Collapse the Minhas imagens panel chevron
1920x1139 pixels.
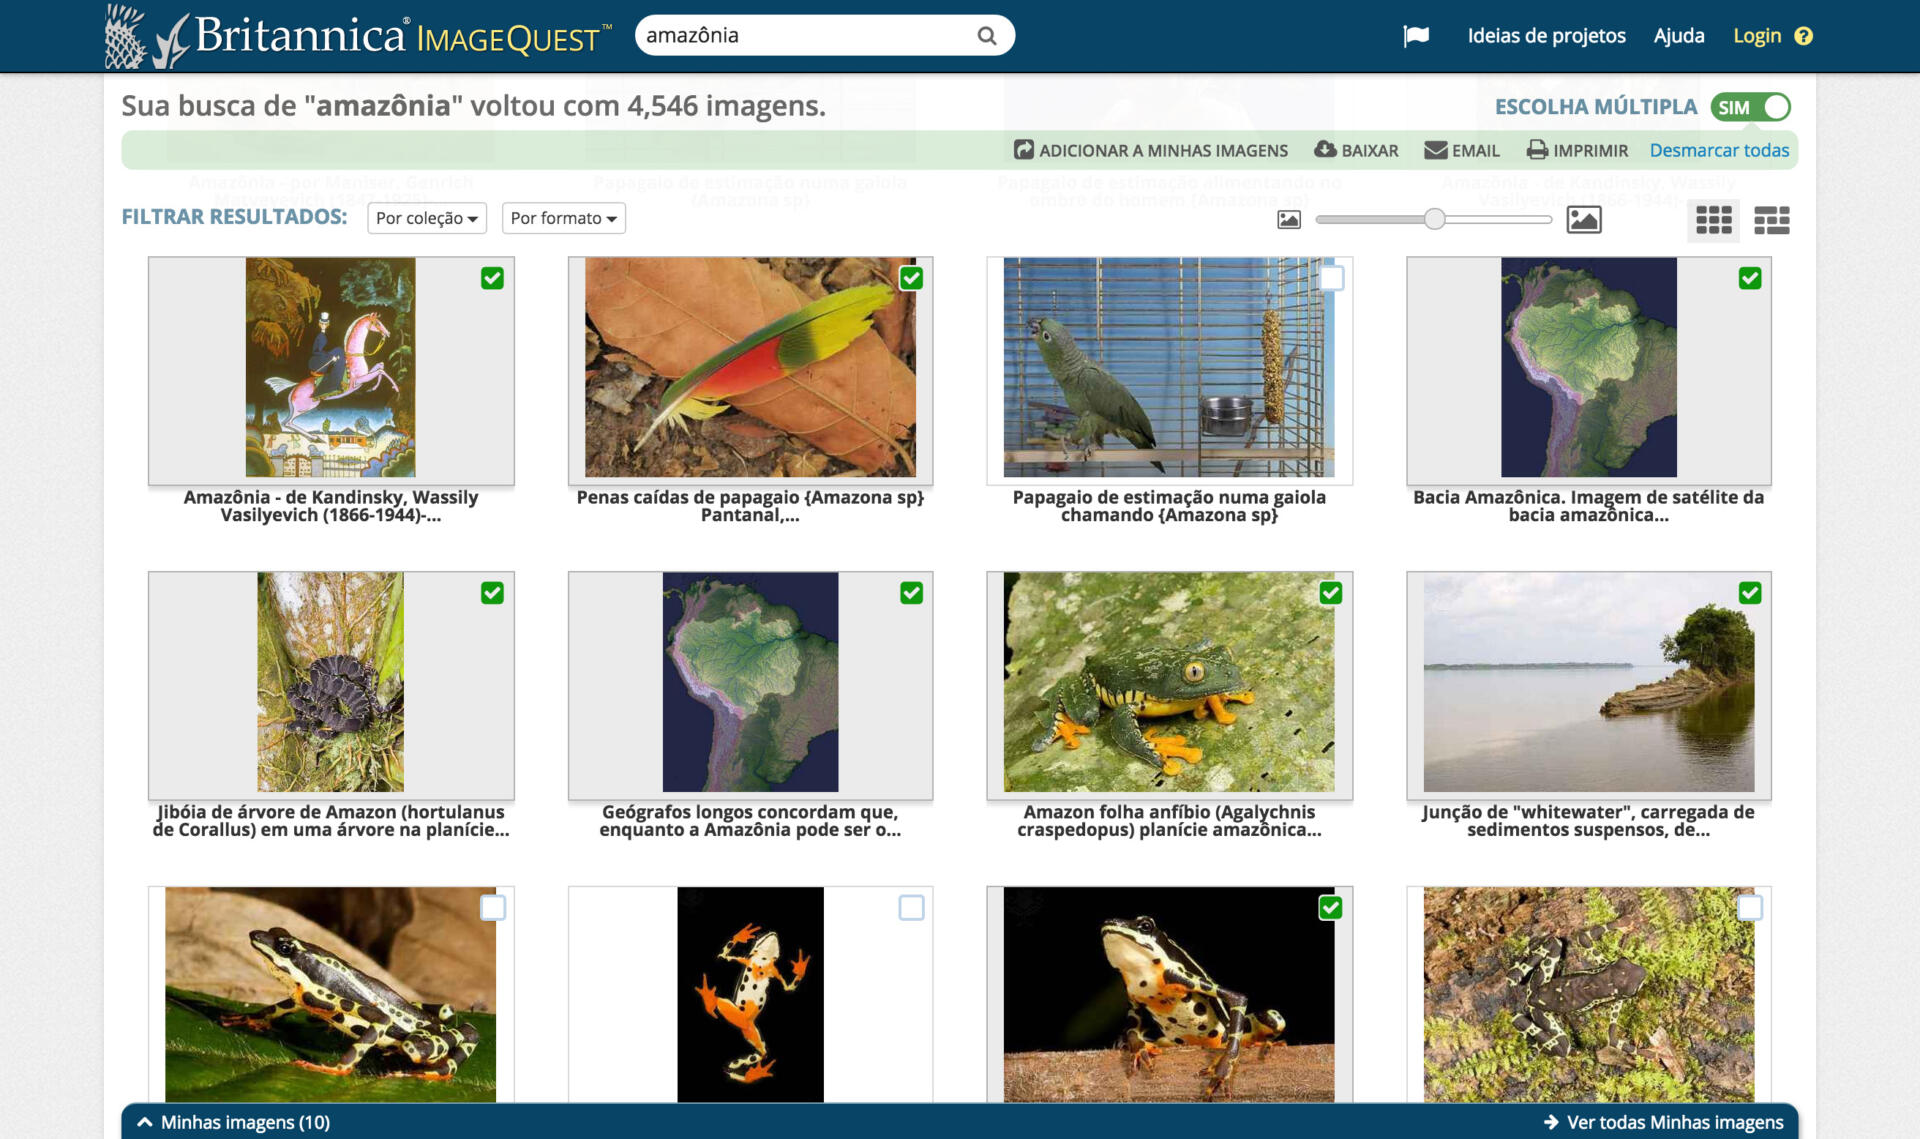(x=145, y=1122)
